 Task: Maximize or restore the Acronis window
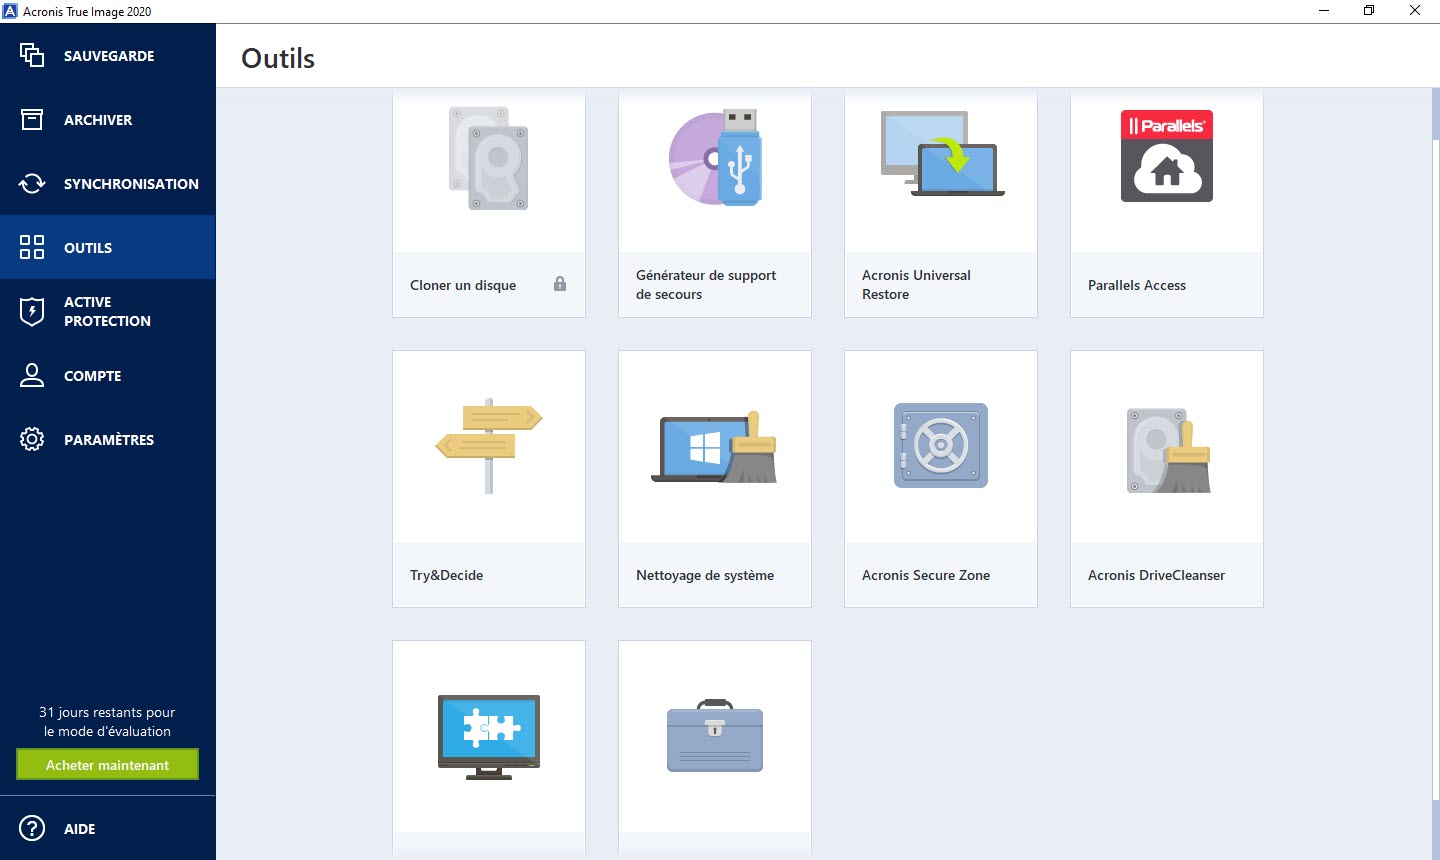click(x=1369, y=11)
